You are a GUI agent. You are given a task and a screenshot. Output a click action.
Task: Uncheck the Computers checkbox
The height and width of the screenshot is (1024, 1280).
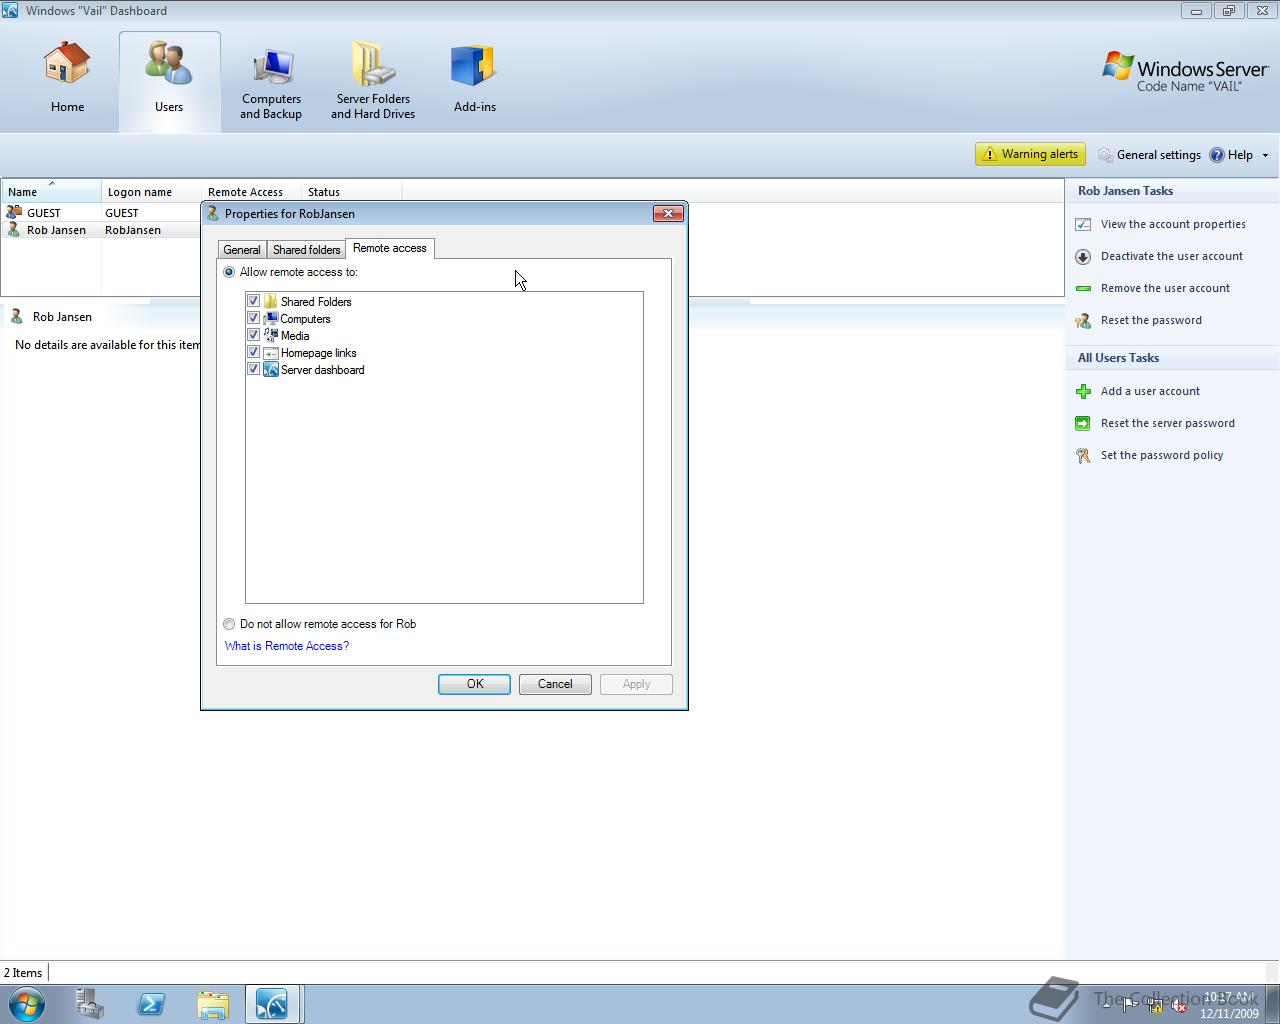253,318
